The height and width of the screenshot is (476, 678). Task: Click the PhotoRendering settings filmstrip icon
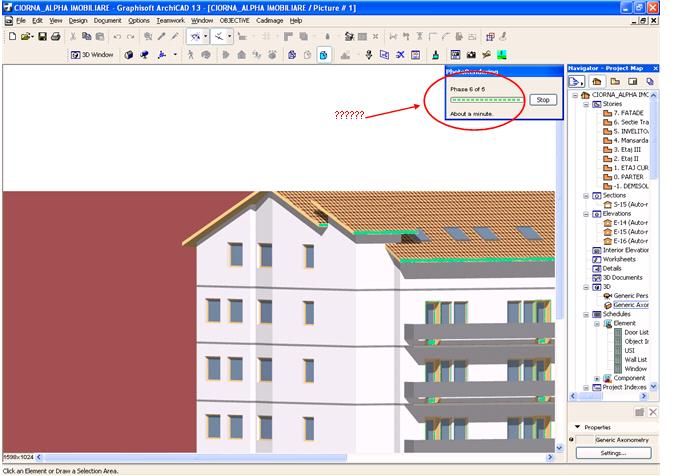(455, 55)
